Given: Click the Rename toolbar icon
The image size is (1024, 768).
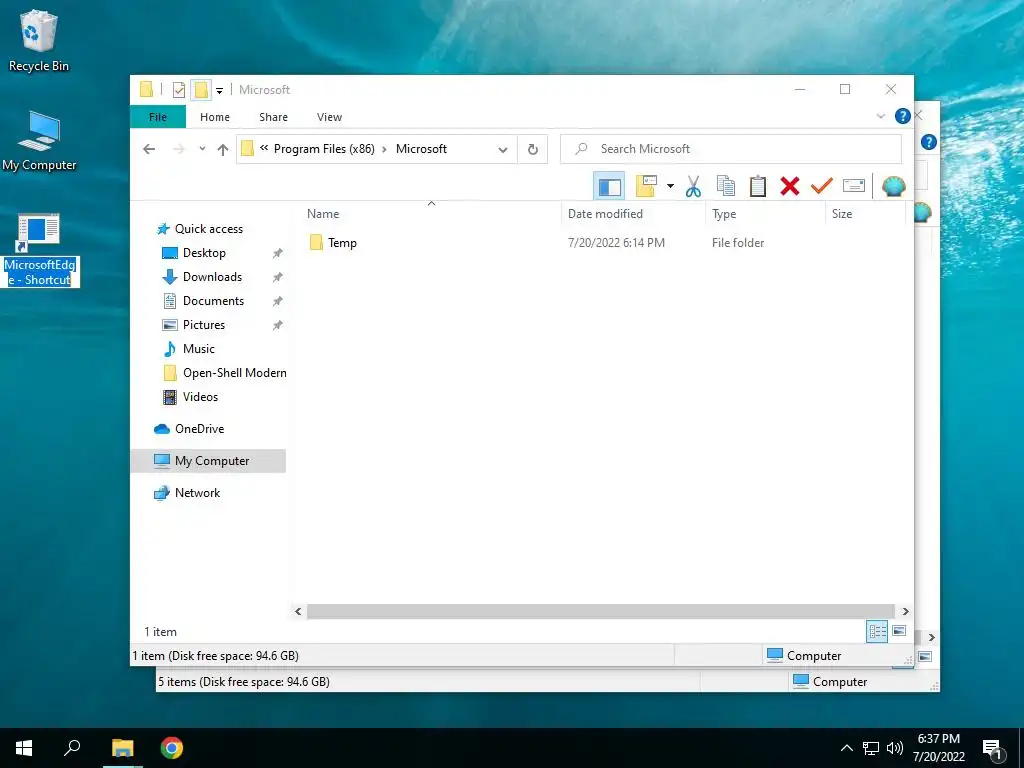Looking at the screenshot, I should (x=854, y=186).
